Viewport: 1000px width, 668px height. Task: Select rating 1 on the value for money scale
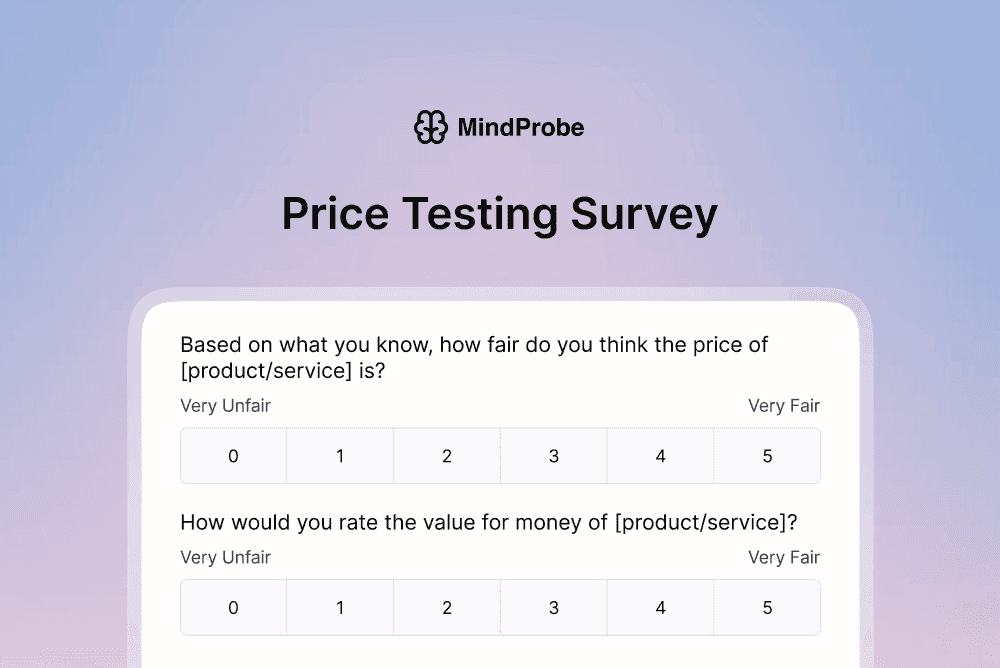click(340, 607)
